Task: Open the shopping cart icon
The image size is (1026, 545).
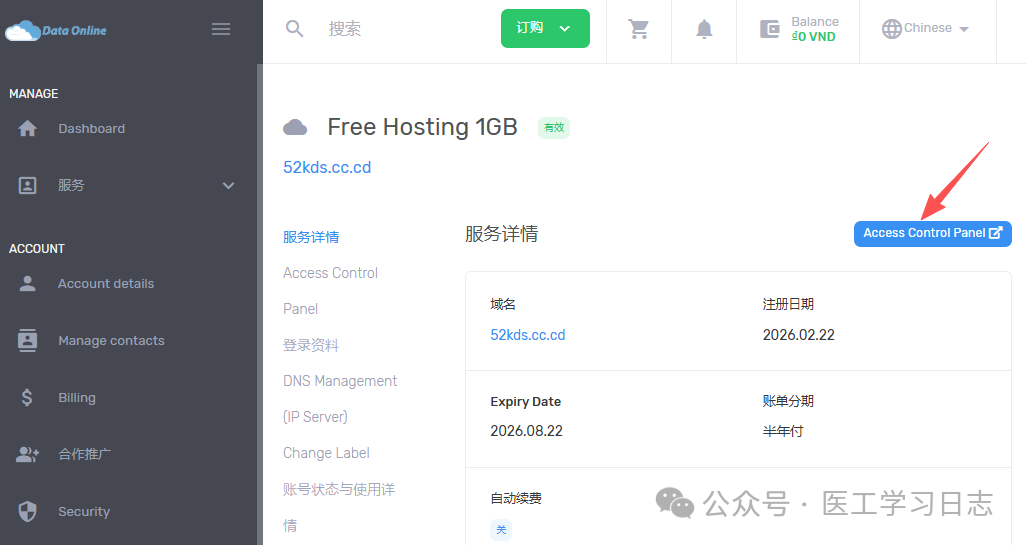Action: click(x=639, y=29)
